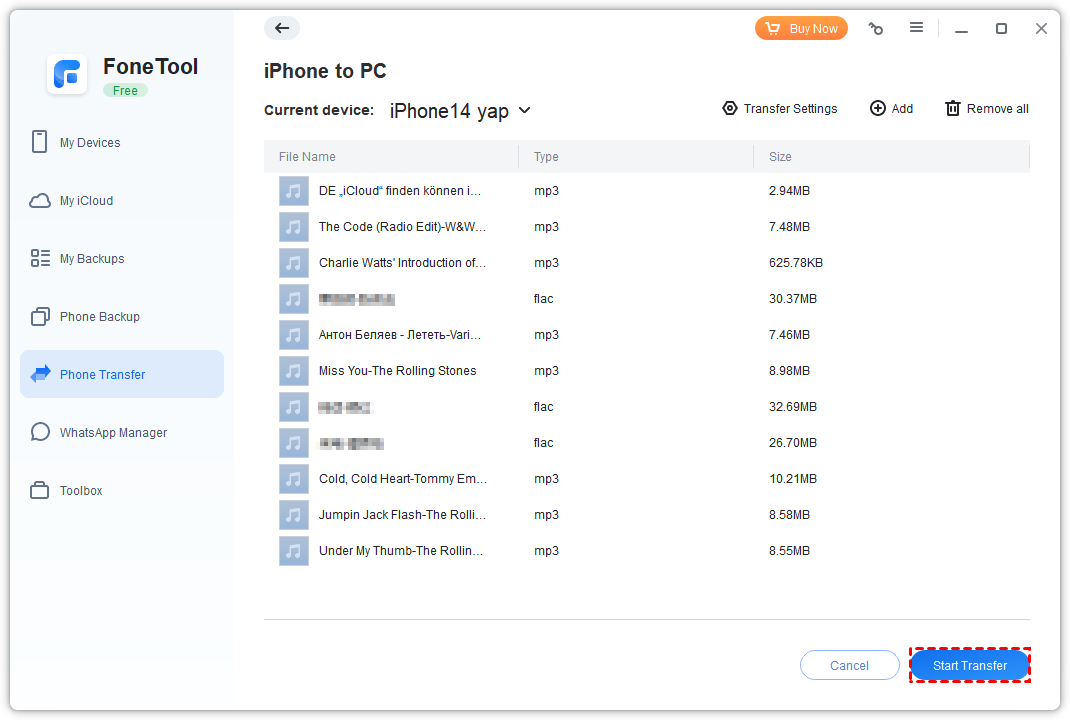Image resolution: width=1070 pixels, height=720 pixels.
Task: Open WhatsApp Manager
Action: [x=113, y=433]
